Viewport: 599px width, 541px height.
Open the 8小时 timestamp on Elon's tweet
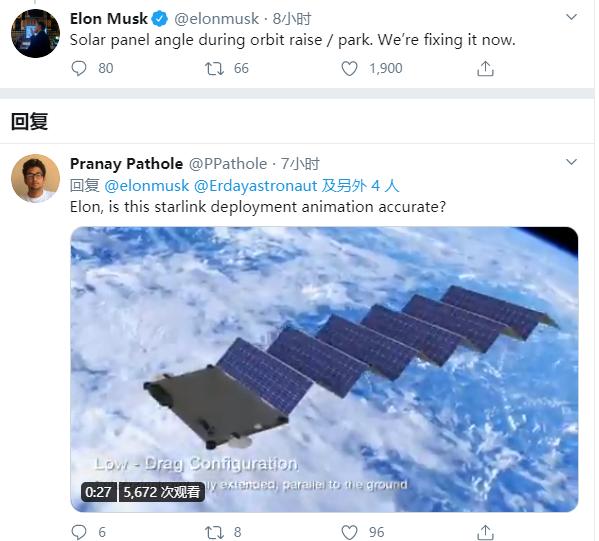click(292, 19)
